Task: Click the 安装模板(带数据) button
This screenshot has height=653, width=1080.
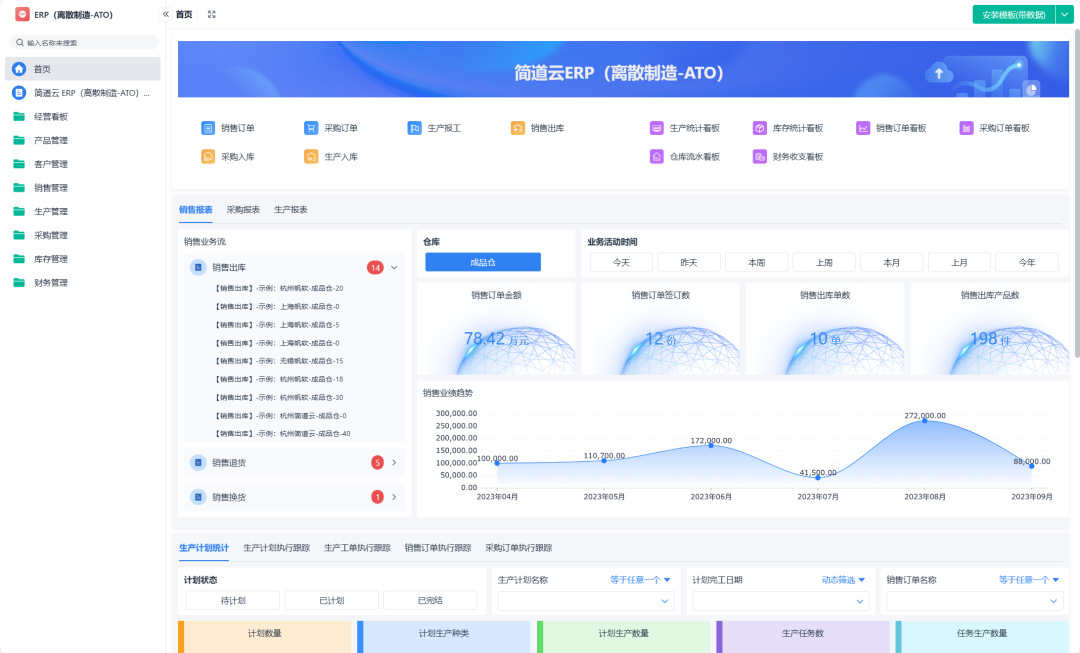Action: click(x=1013, y=15)
